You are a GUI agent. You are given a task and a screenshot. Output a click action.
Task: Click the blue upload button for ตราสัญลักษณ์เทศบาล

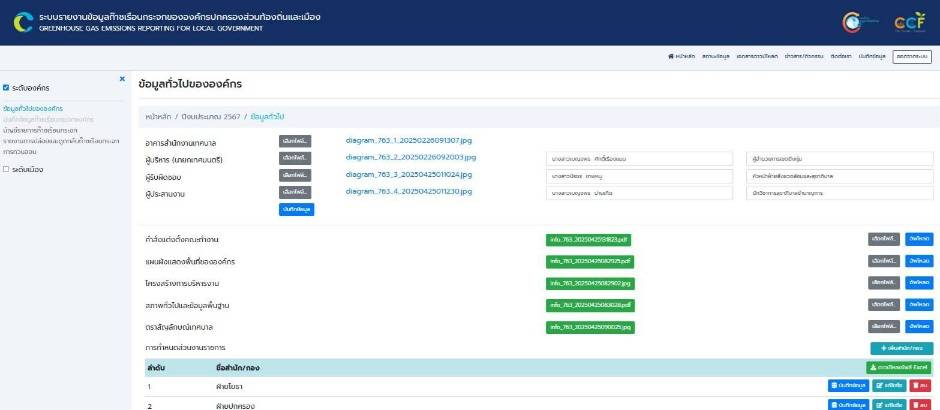coord(918,327)
